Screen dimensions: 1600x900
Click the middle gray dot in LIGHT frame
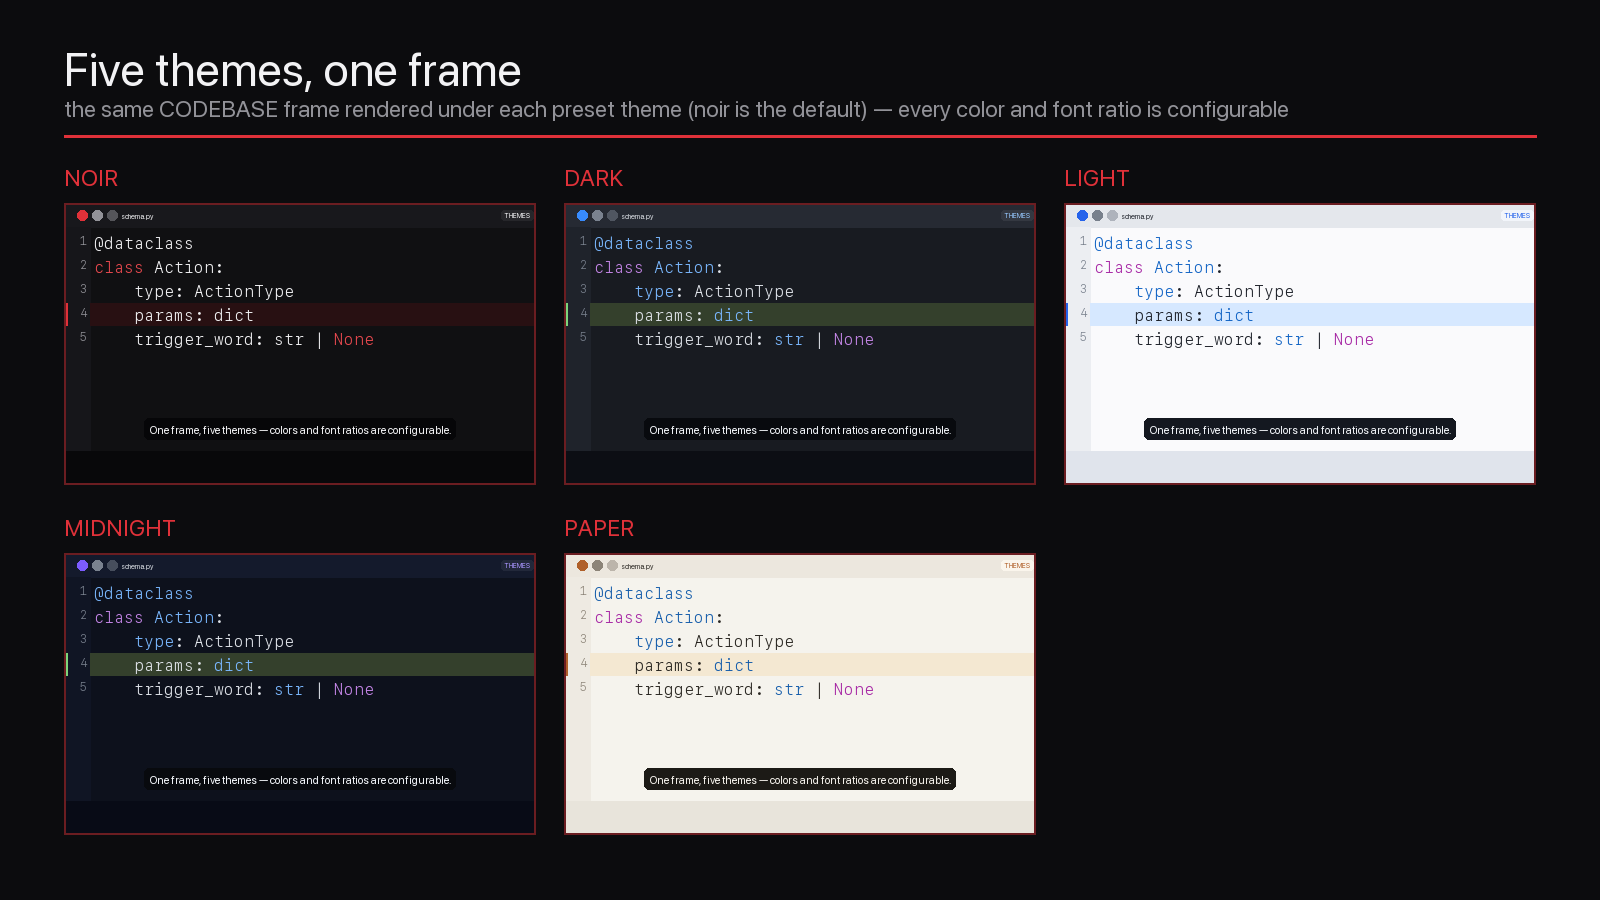point(1097,216)
